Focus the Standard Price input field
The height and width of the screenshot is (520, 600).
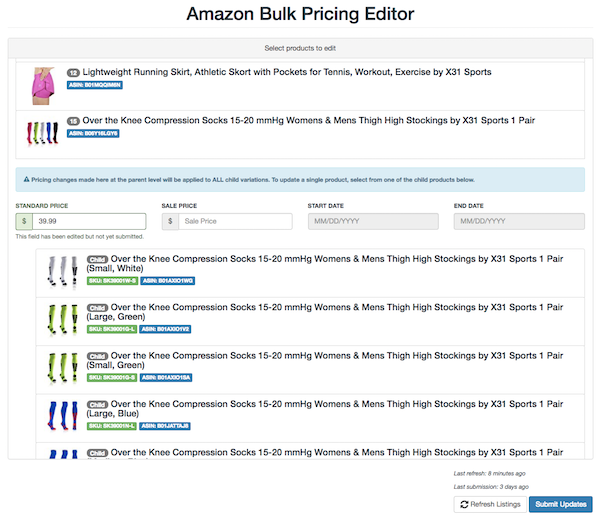89,221
